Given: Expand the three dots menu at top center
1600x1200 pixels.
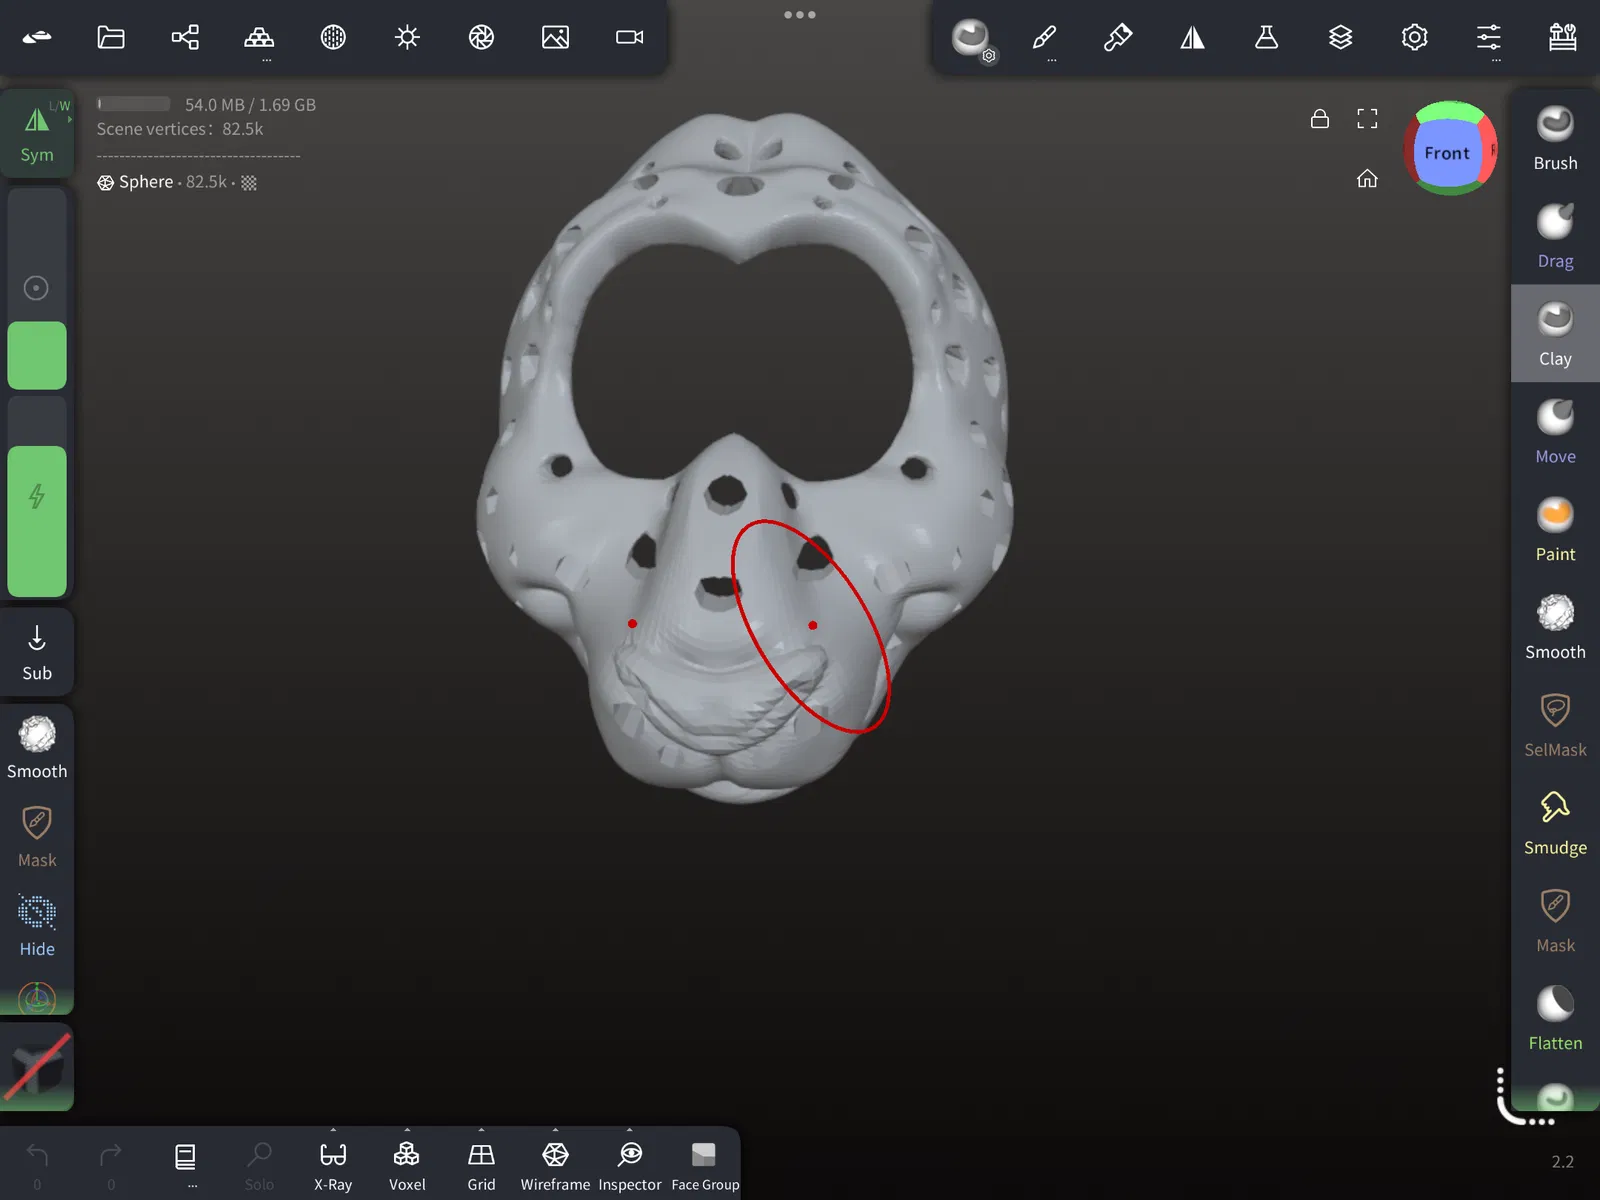Looking at the screenshot, I should point(800,15).
